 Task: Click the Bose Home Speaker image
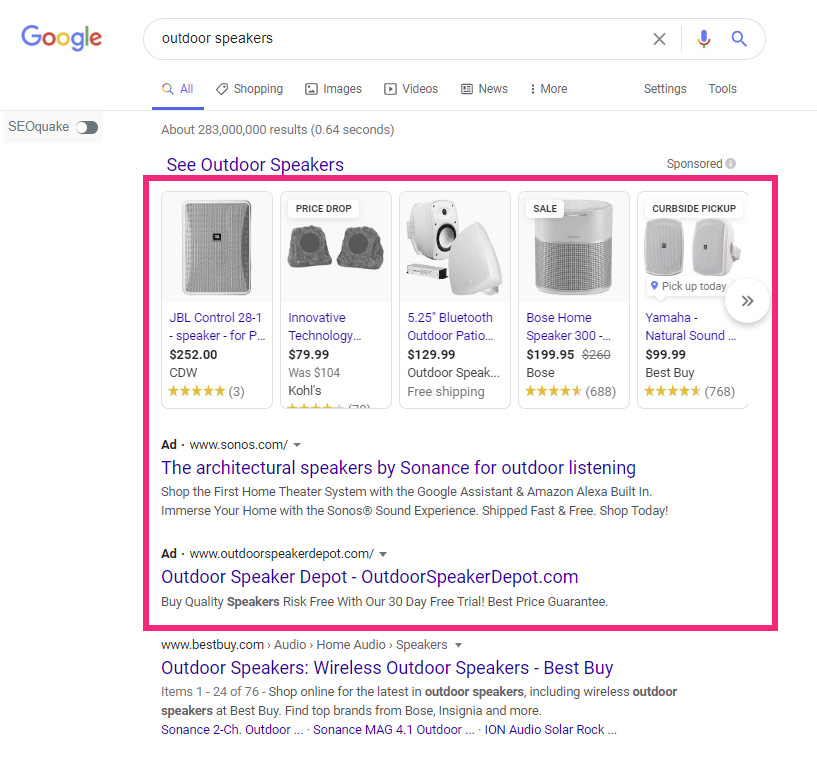click(574, 248)
